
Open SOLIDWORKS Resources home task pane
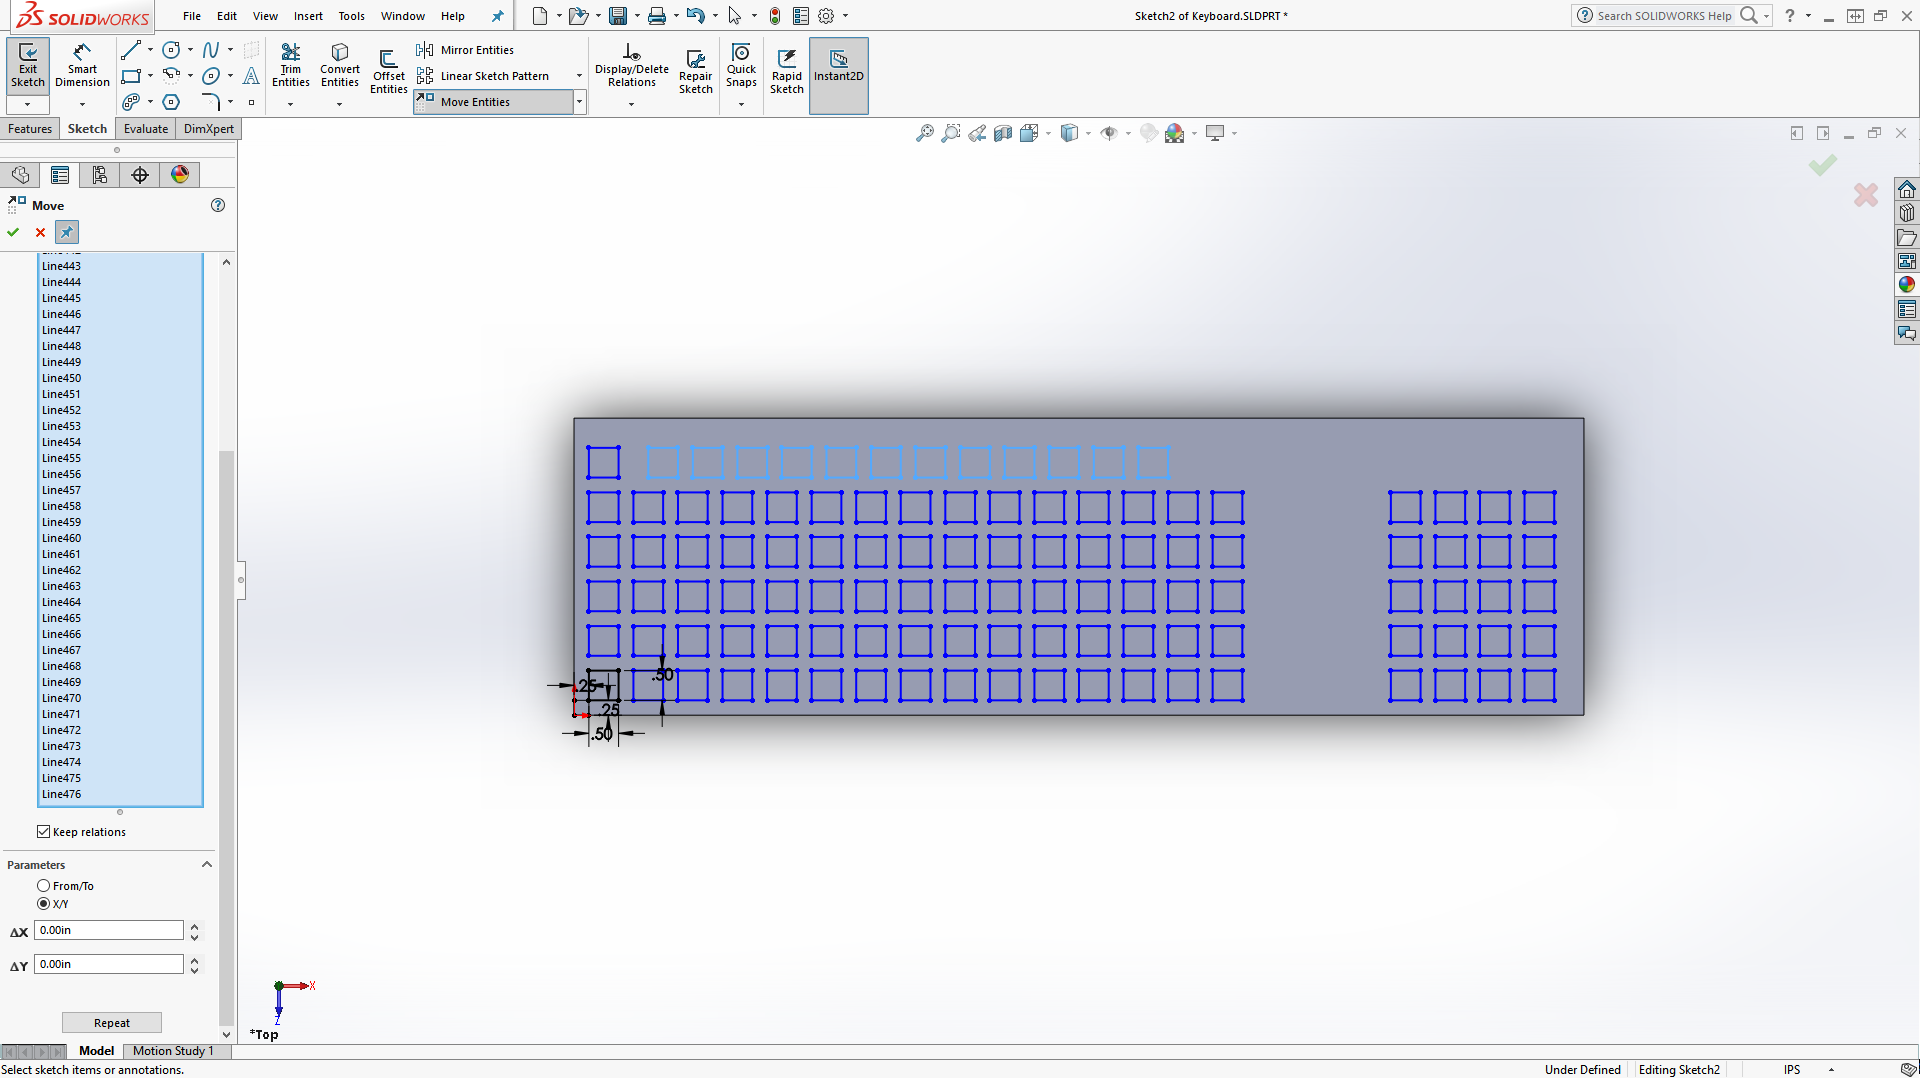(x=1907, y=190)
